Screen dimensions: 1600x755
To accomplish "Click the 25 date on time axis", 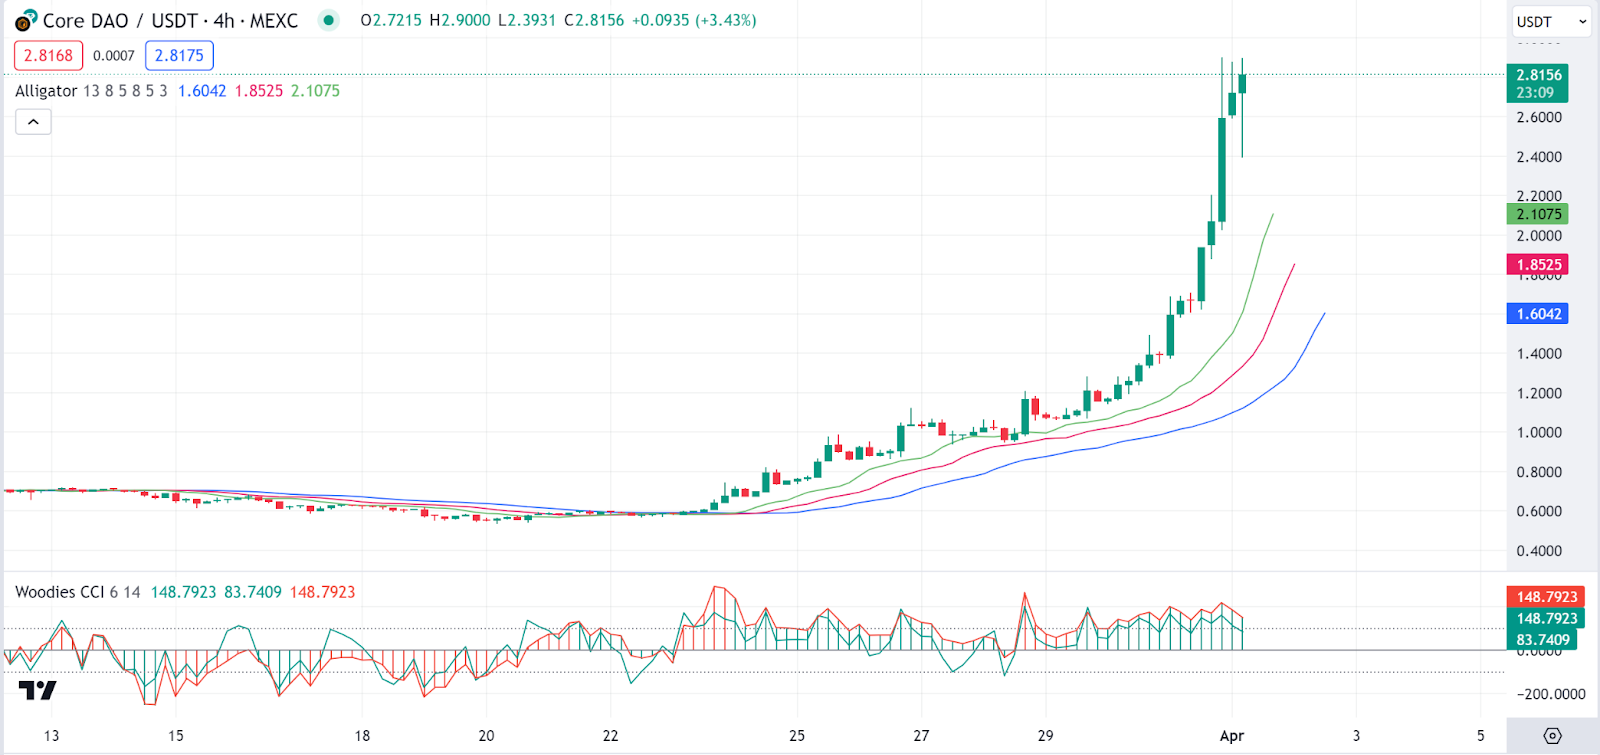I will pos(797,736).
